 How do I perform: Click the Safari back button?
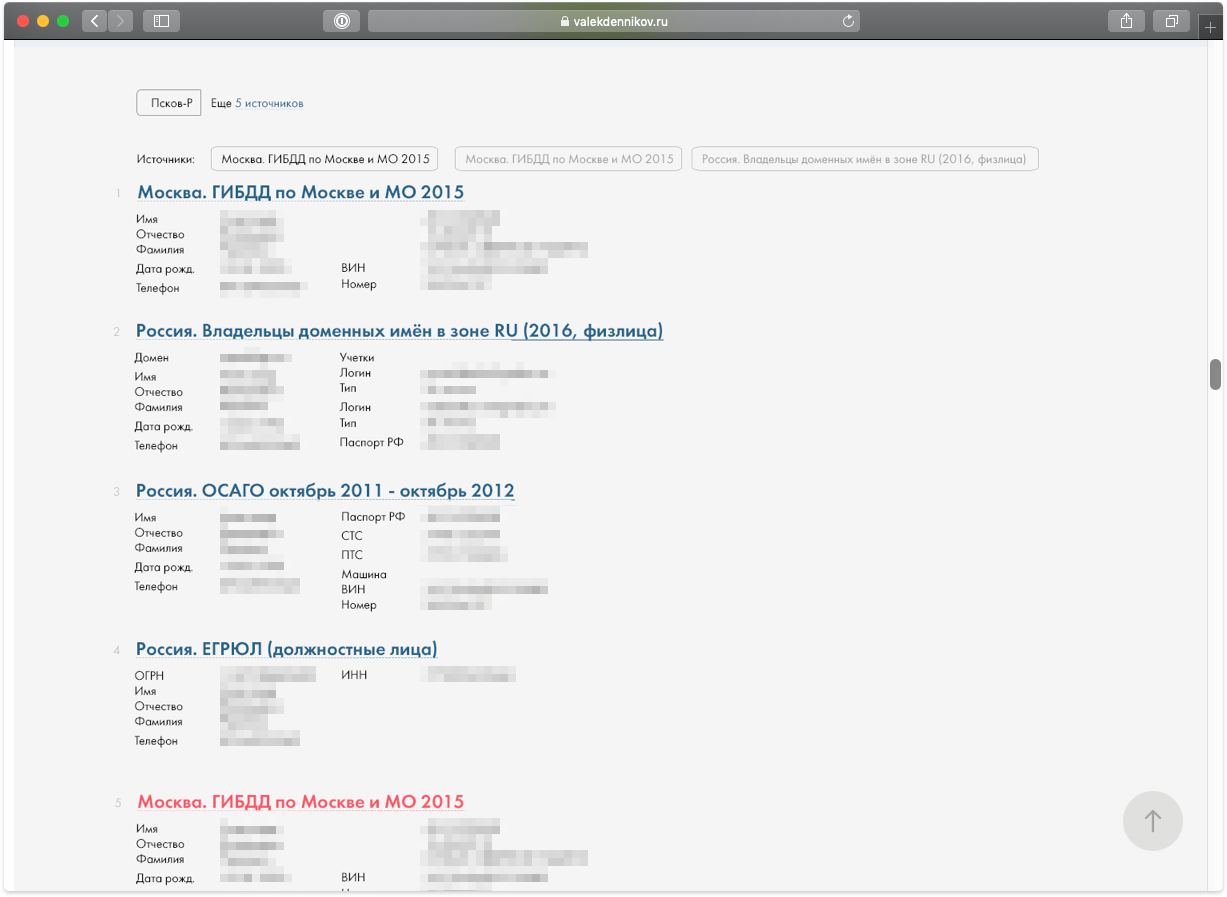[x=95, y=20]
